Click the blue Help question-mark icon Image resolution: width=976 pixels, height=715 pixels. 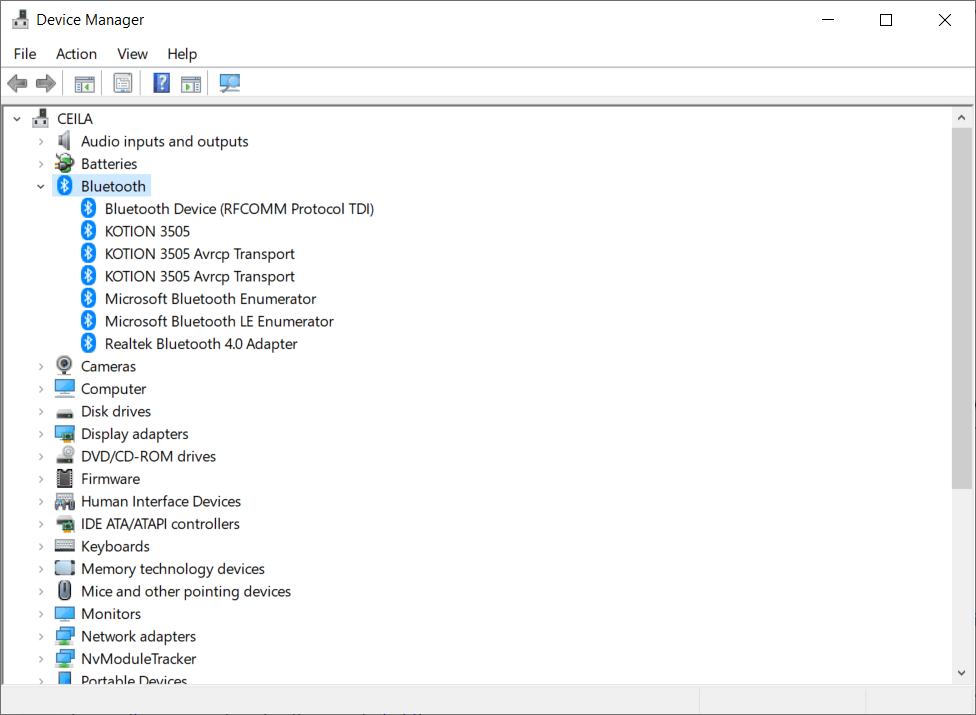pos(161,83)
